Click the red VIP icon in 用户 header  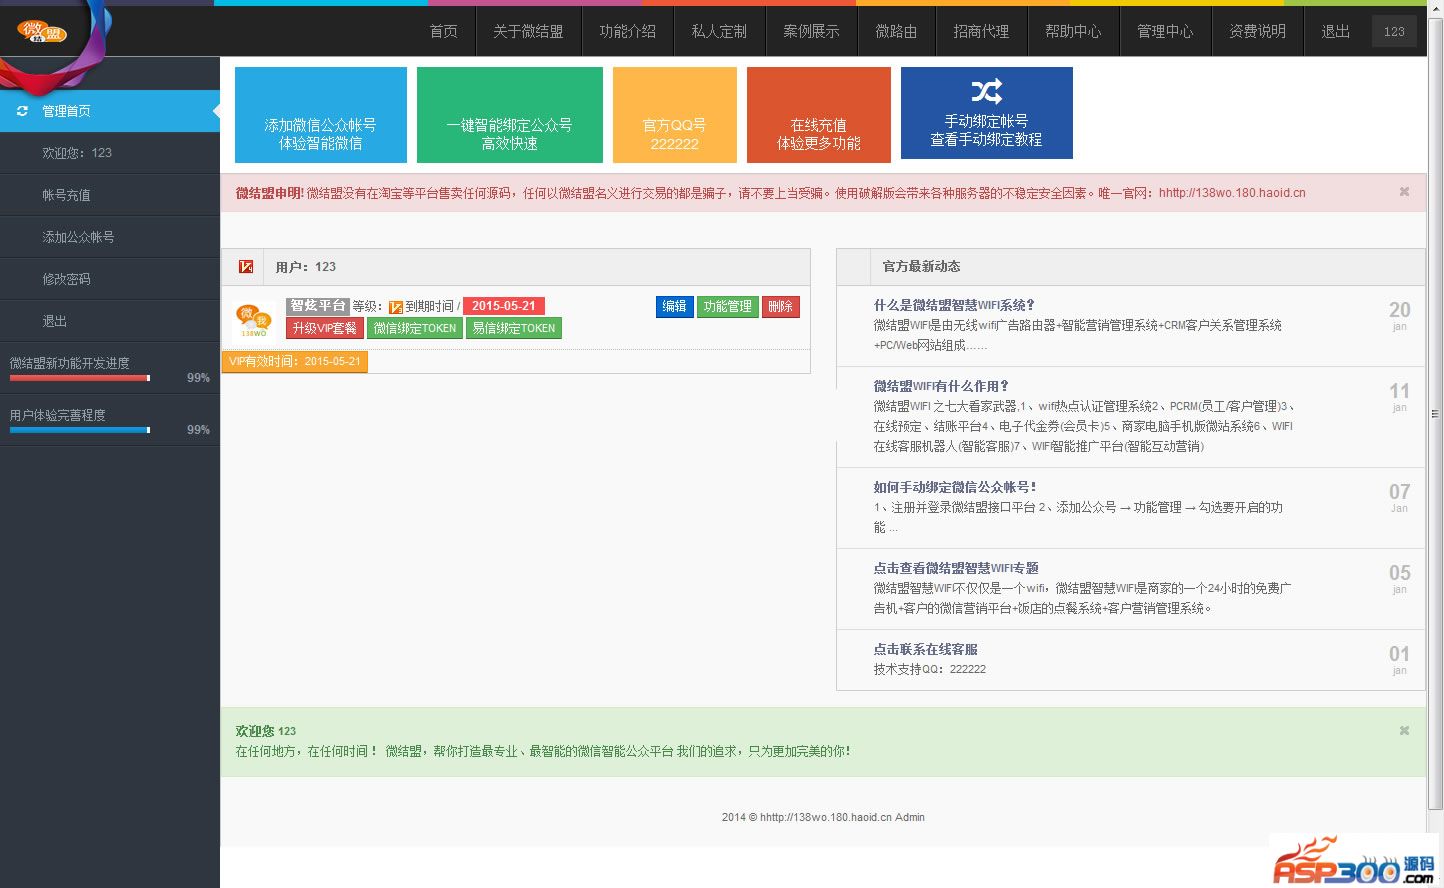[x=246, y=267]
